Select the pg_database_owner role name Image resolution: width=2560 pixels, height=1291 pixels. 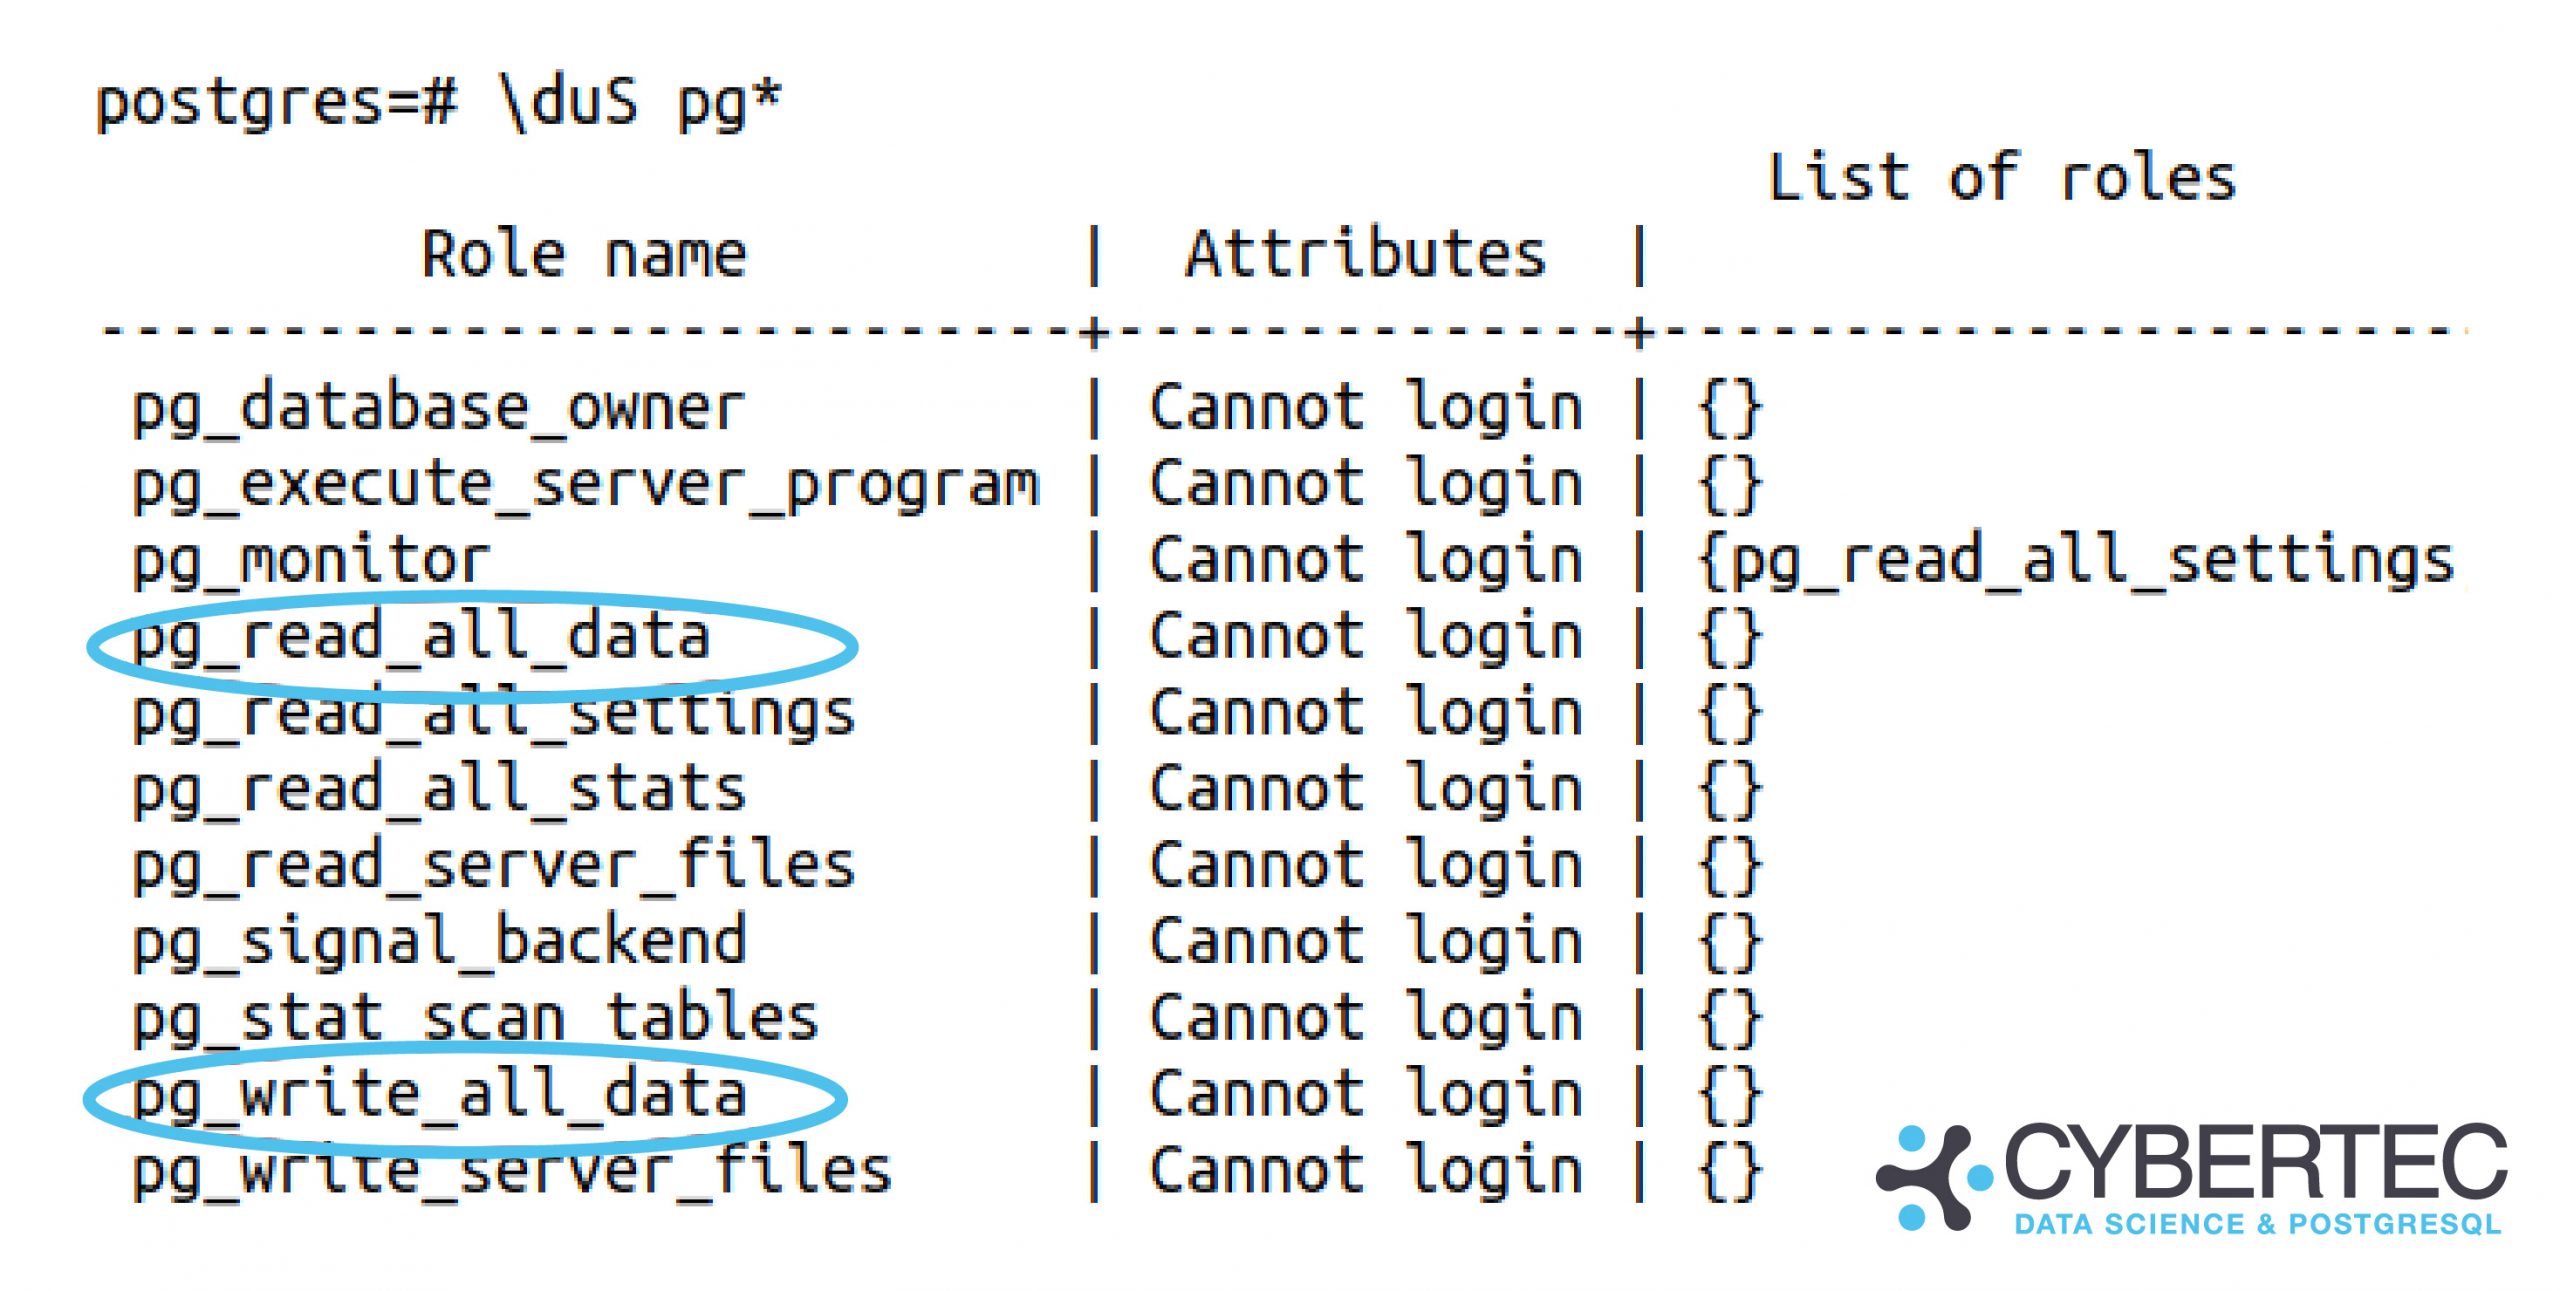pyautogui.click(x=439, y=409)
